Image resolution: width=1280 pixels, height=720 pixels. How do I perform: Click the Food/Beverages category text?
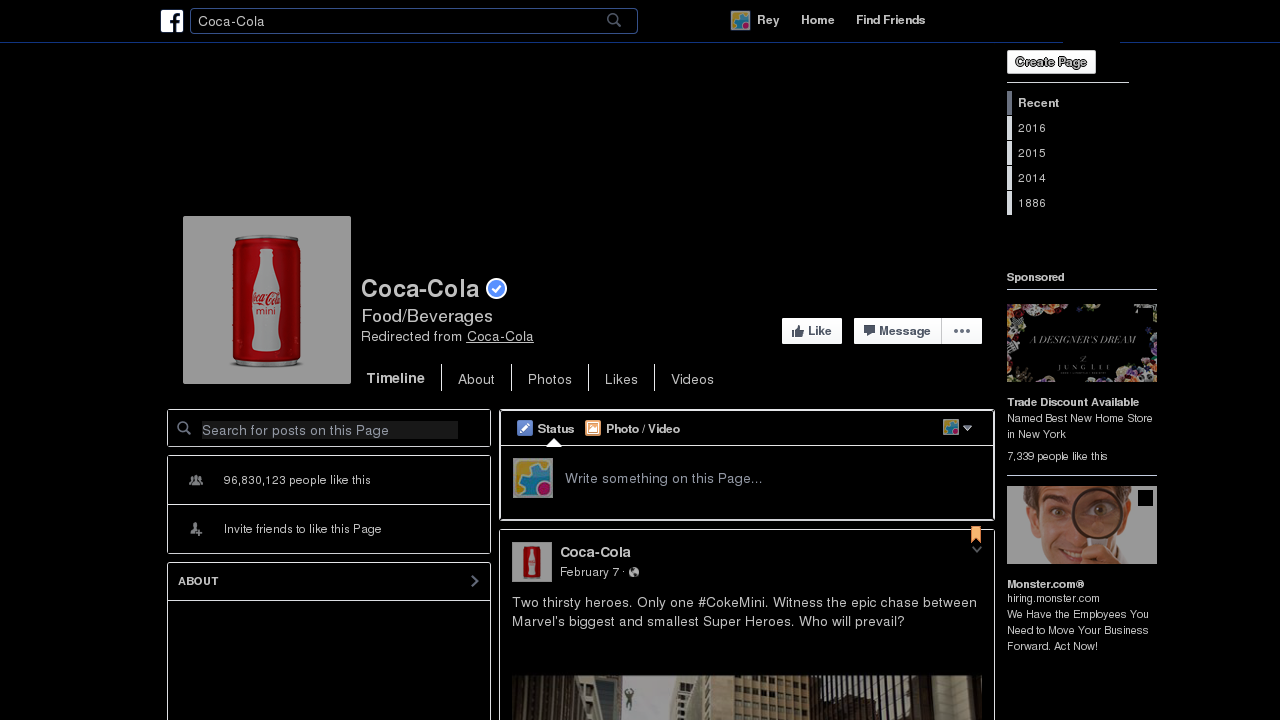click(x=427, y=316)
